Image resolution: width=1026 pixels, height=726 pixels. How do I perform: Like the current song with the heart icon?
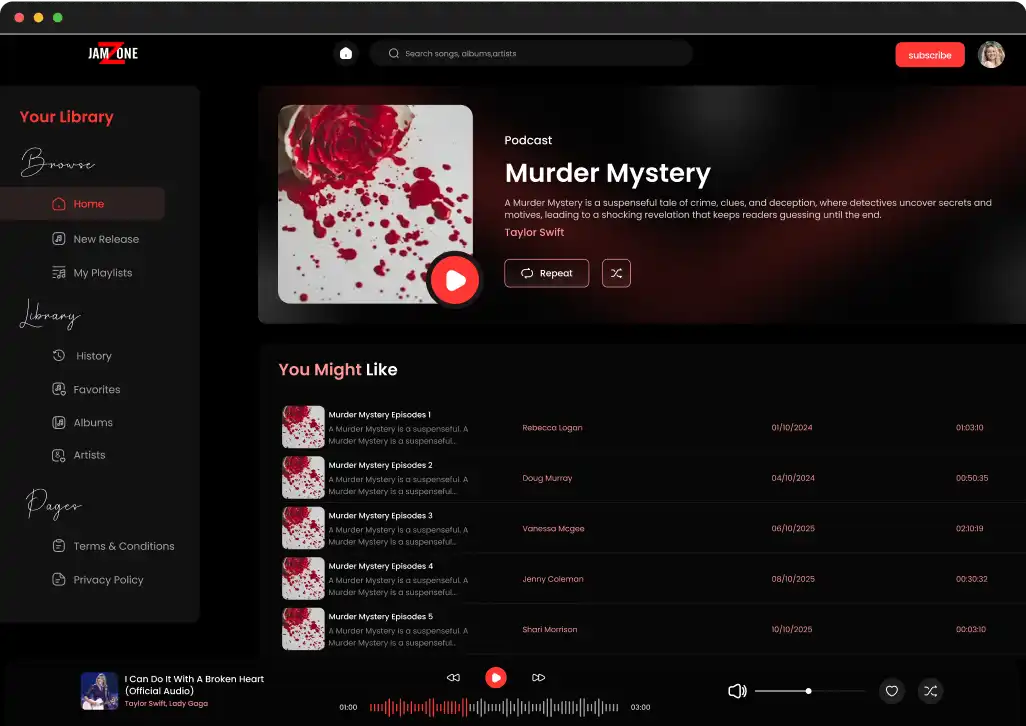(x=891, y=691)
